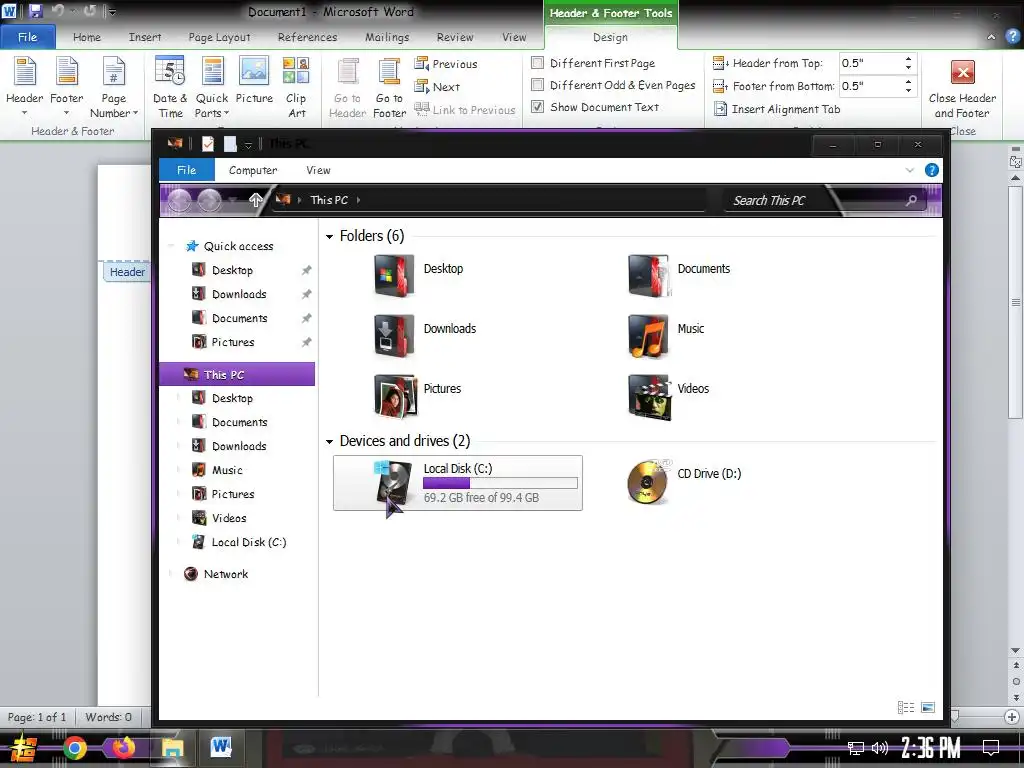1024x768 pixels.
Task: Save document via Word quick access icon
Action: [x=35, y=11]
